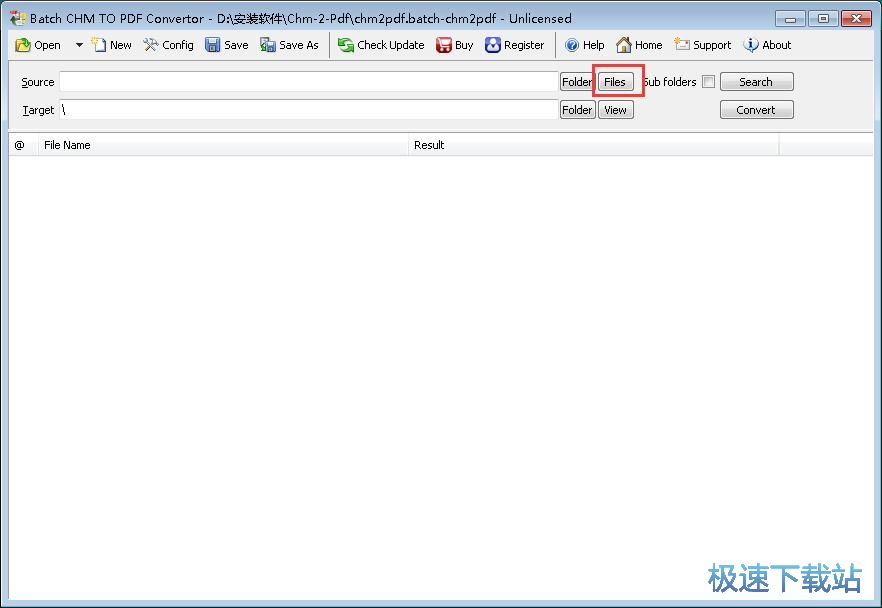Sort list by the Result column
Image resolution: width=882 pixels, height=608 pixels.
[429, 145]
